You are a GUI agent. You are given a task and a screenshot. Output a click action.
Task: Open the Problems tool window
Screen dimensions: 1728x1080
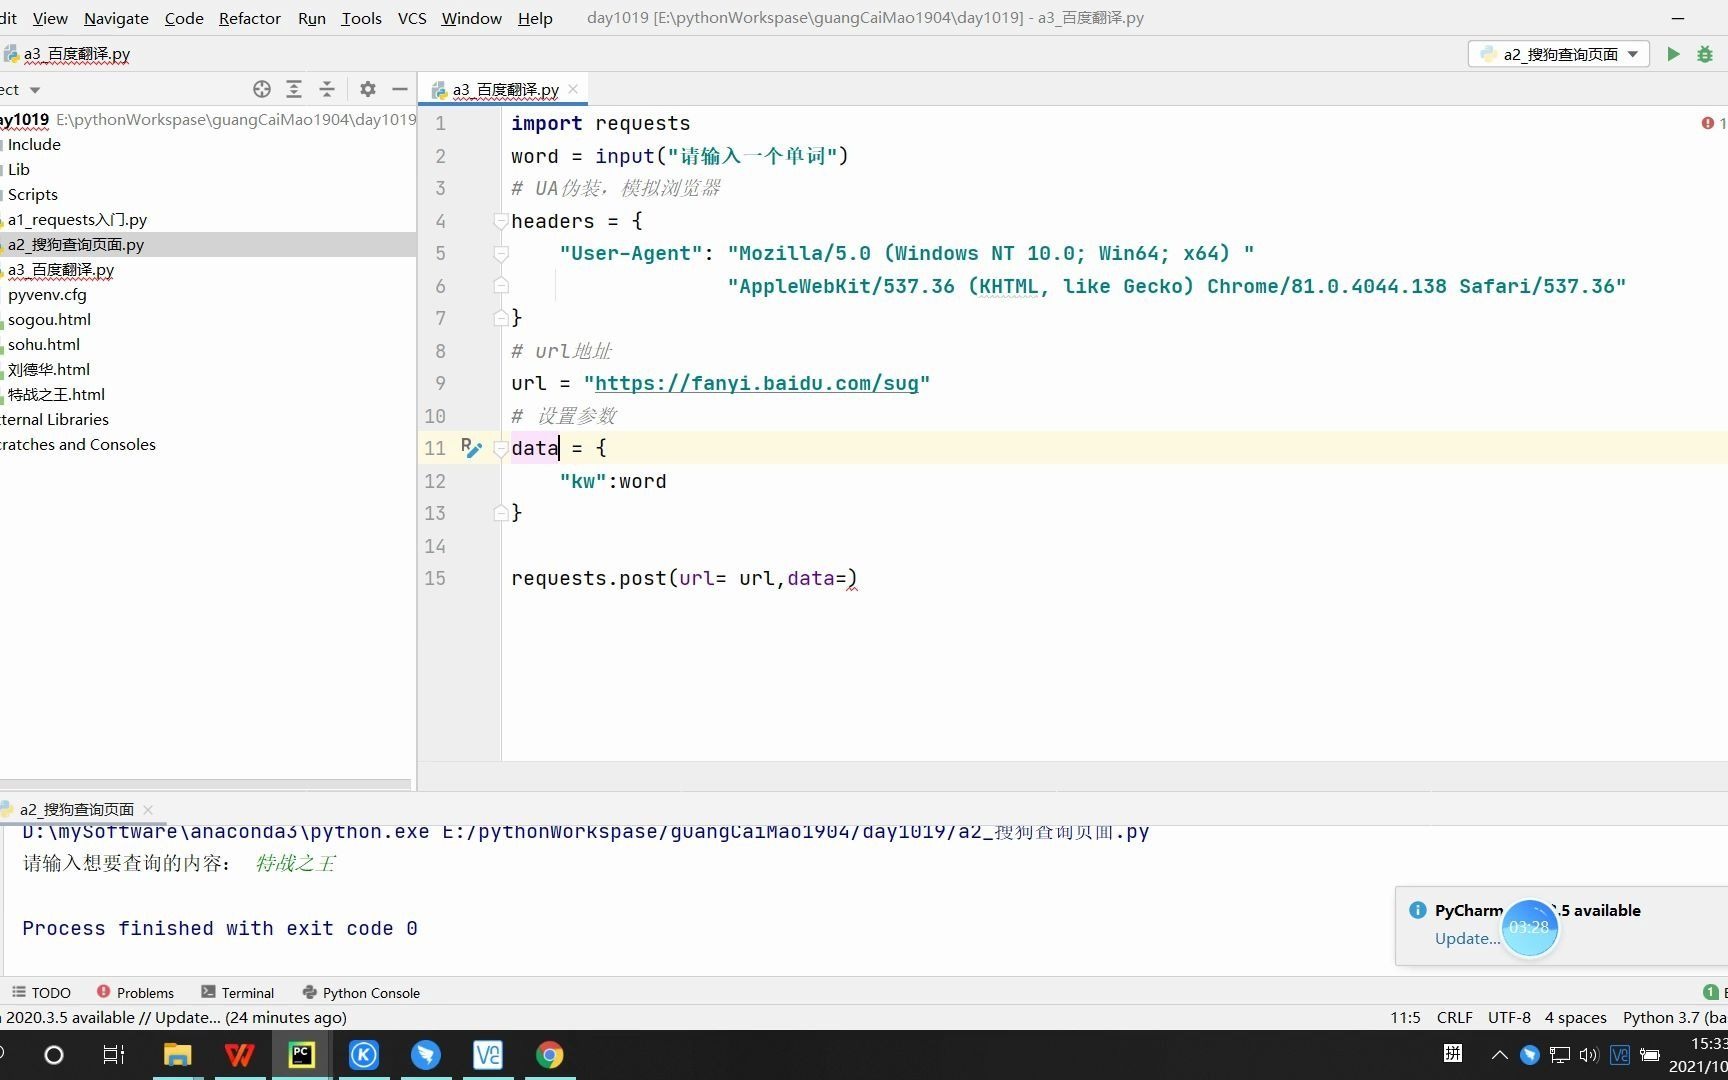point(135,992)
